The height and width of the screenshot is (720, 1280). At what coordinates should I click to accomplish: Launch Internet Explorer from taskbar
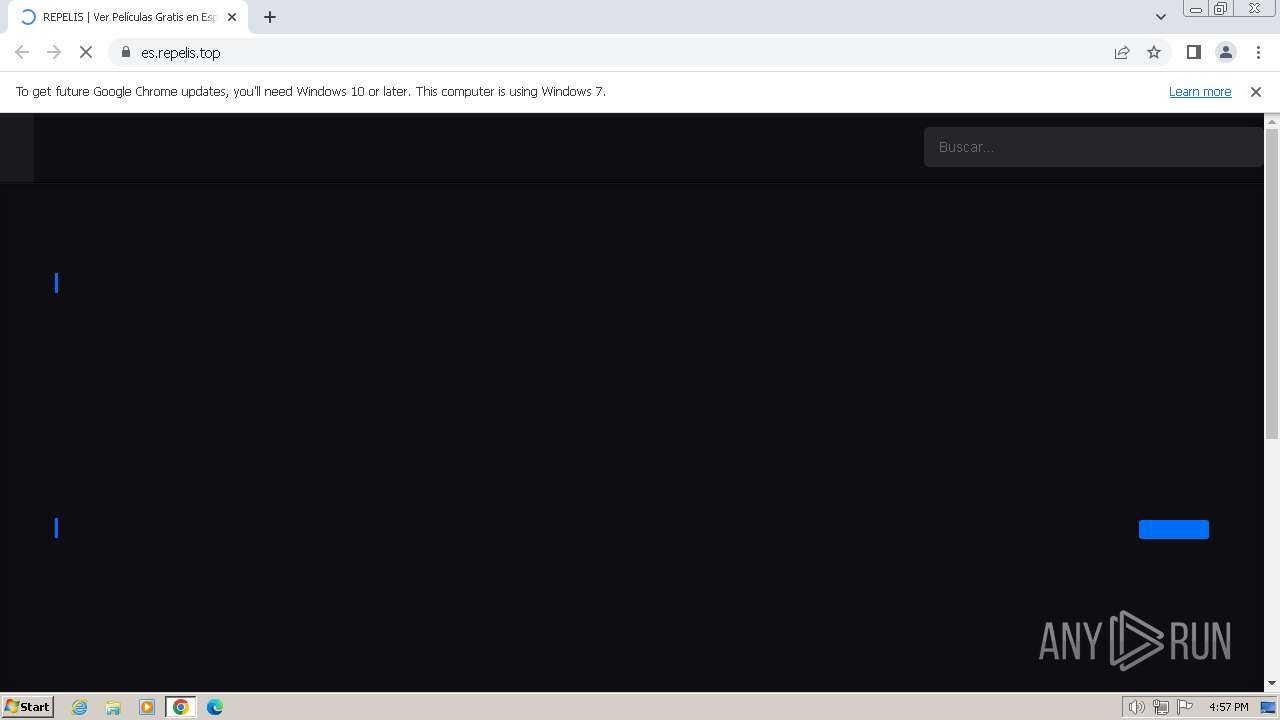[x=80, y=707]
